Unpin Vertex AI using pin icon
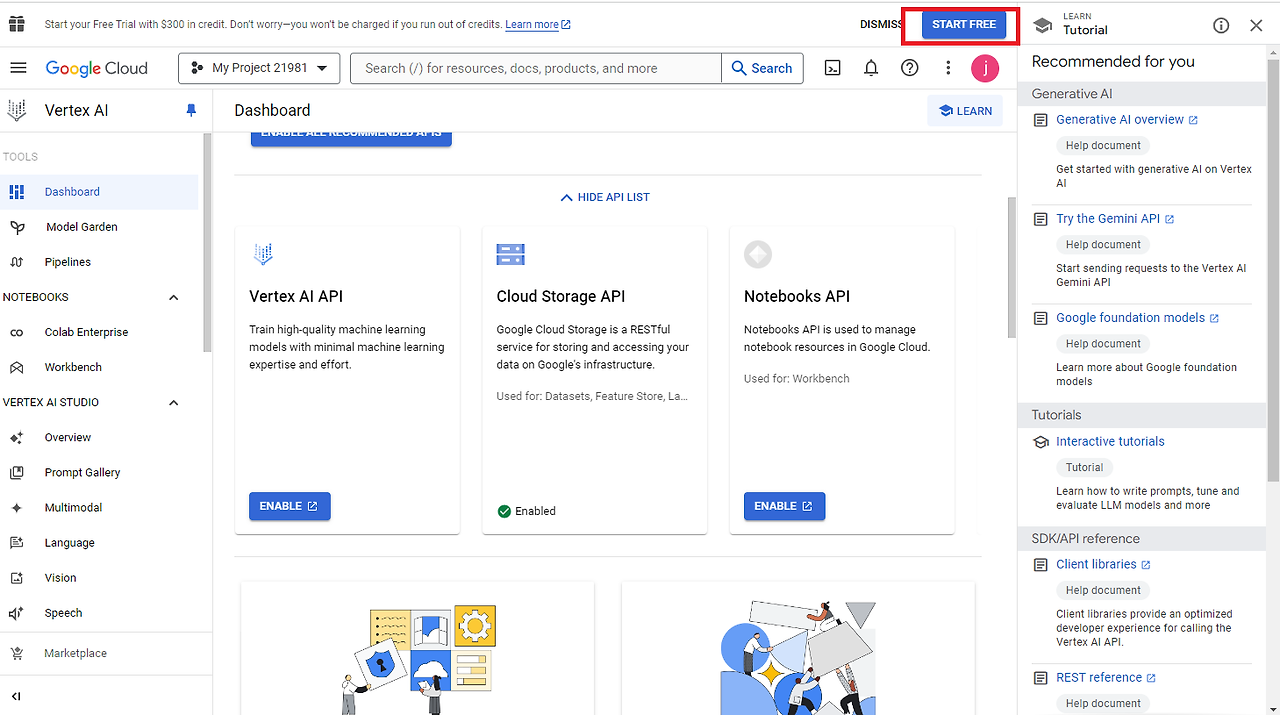The image size is (1280, 715). (192, 111)
